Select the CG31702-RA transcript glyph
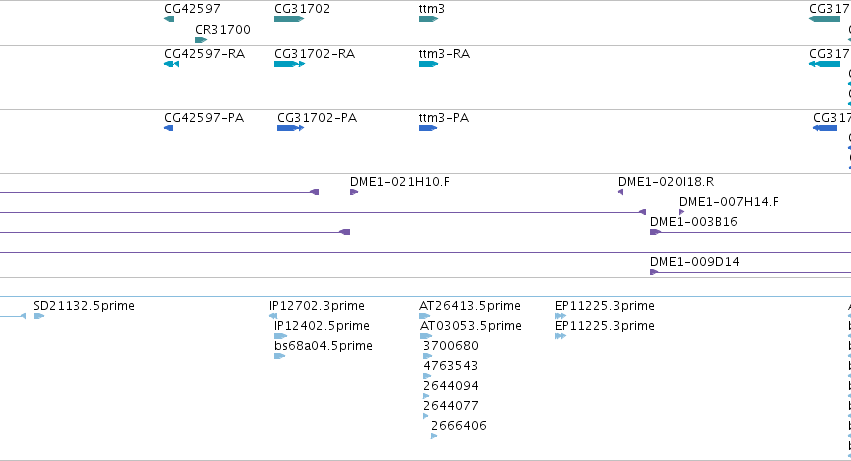Screen dimensions: 851x461 pyautogui.click(x=290, y=64)
